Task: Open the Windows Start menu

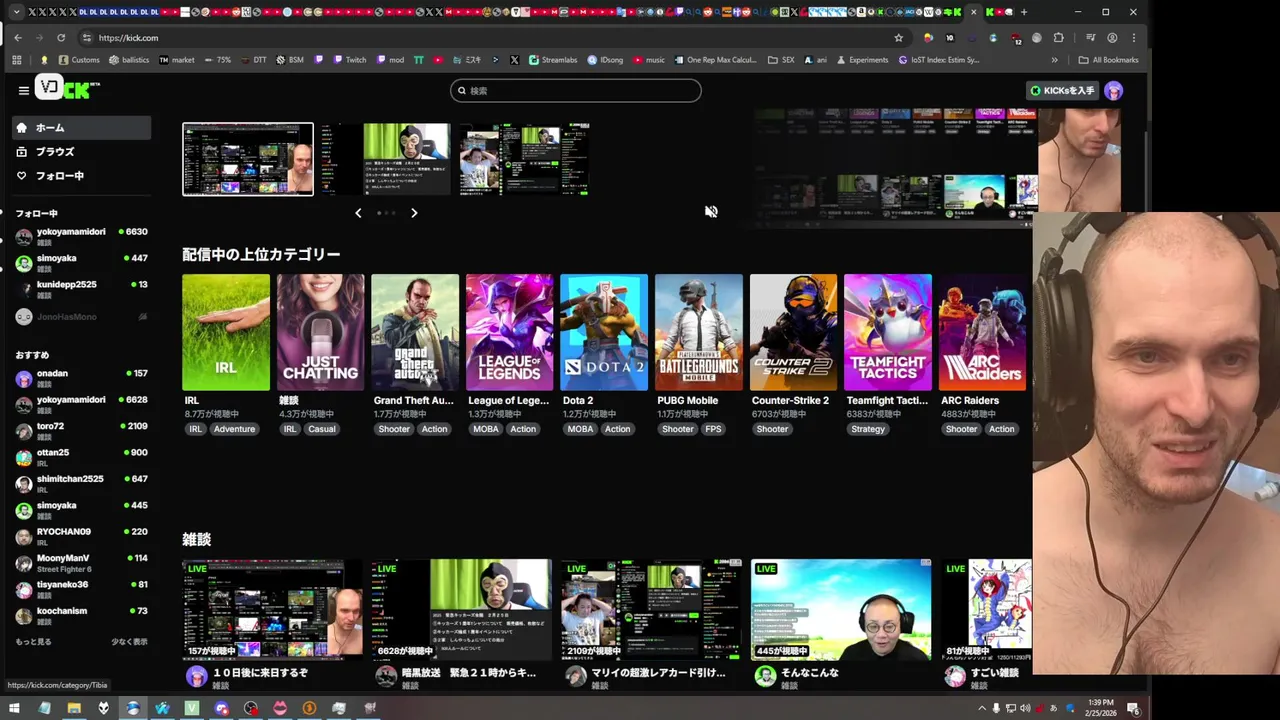Action: tap(15, 708)
